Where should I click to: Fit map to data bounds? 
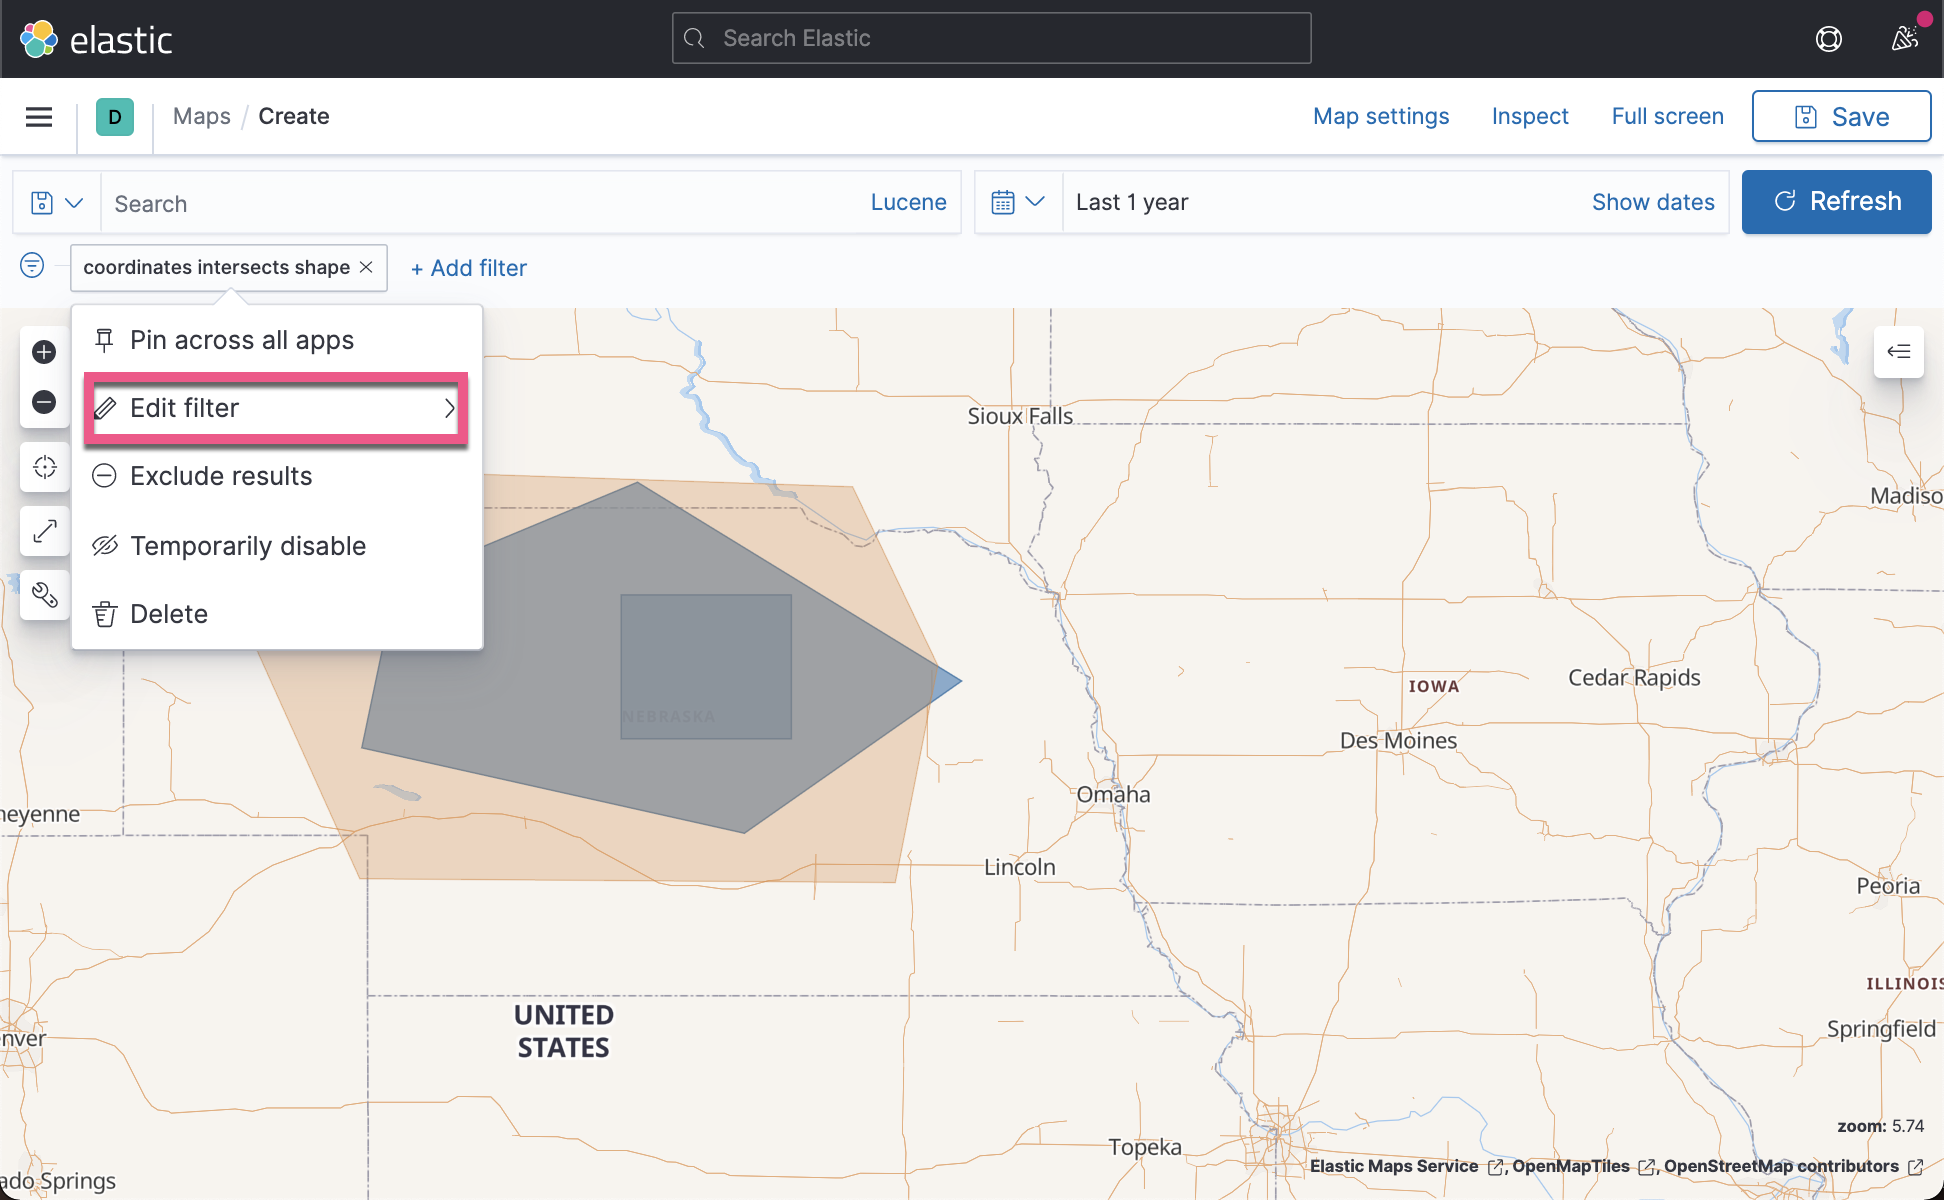point(44,531)
